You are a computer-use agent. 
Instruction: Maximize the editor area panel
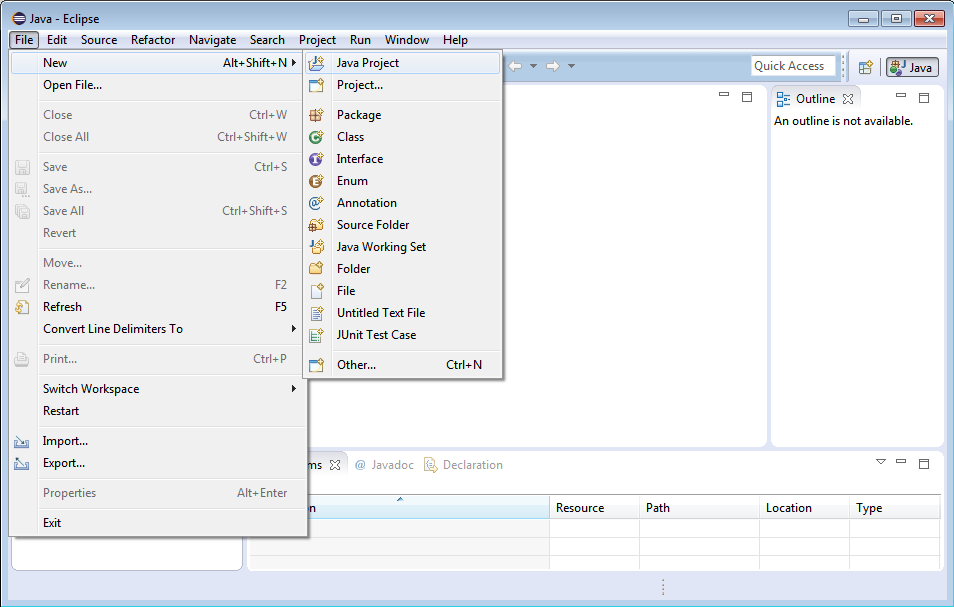[x=747, y=97]
